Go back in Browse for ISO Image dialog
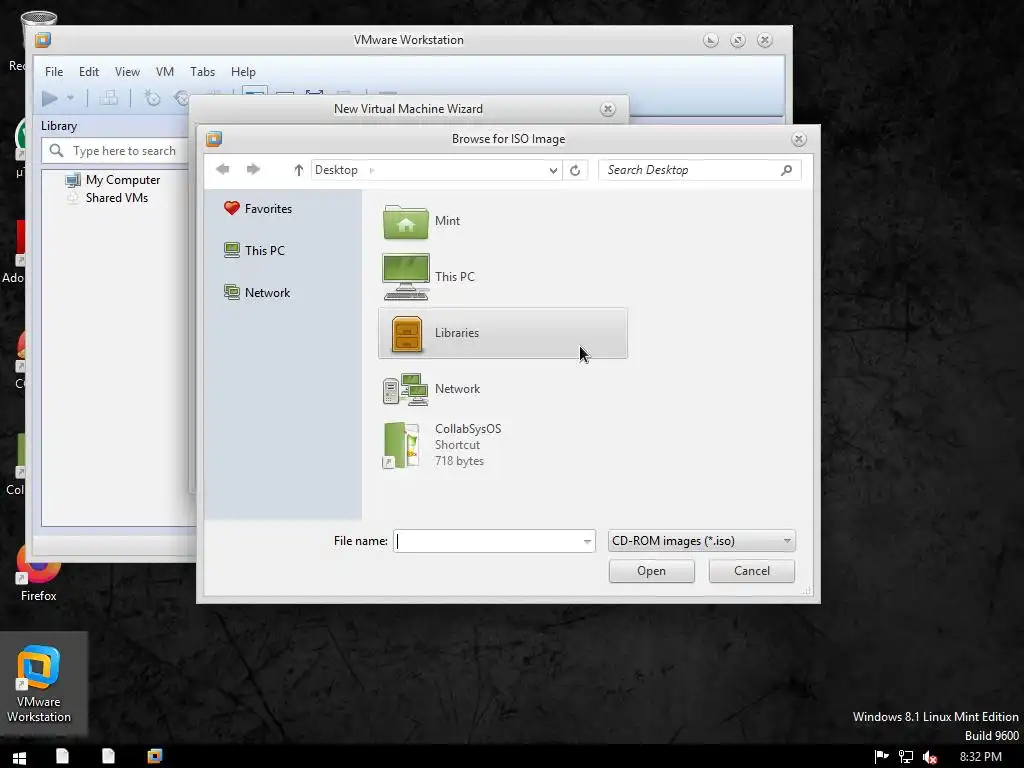Screen dimensions: 1024x768 [223, 170]
